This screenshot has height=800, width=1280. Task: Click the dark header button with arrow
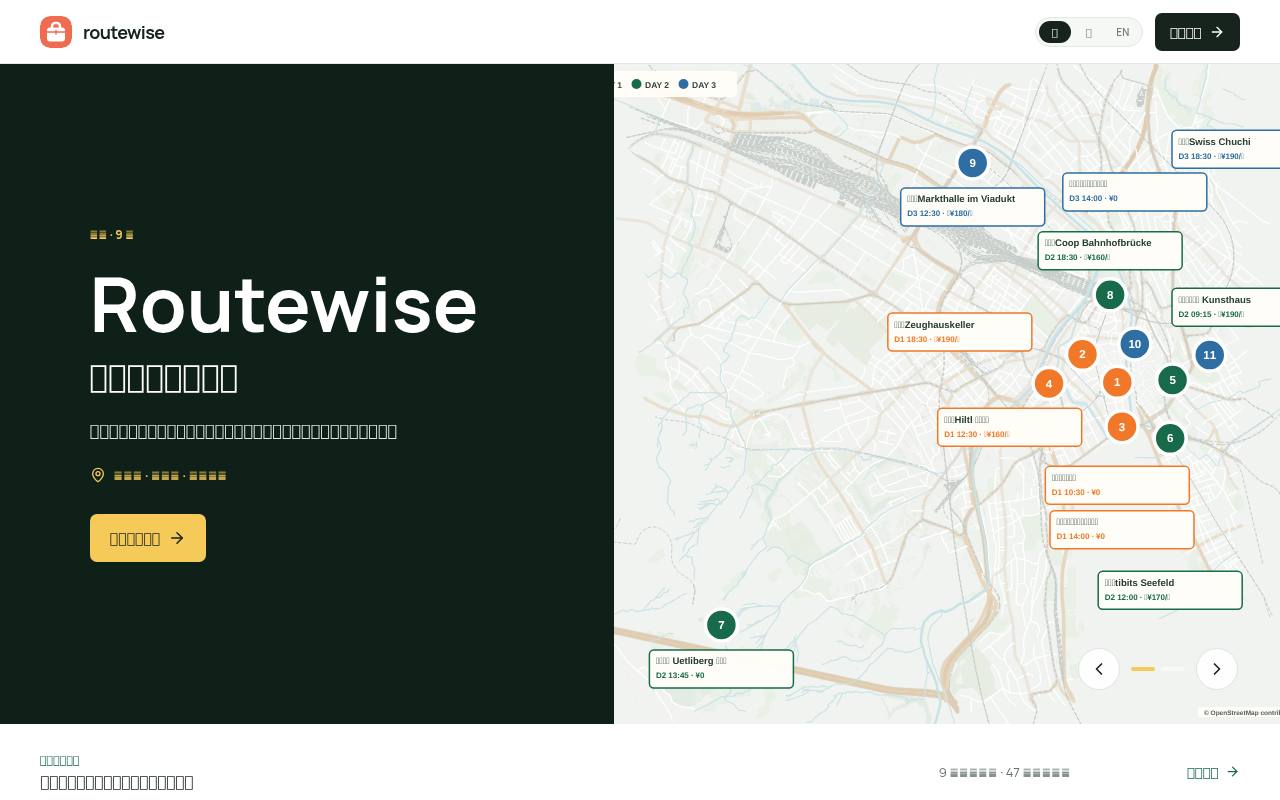click(1197, 32)
